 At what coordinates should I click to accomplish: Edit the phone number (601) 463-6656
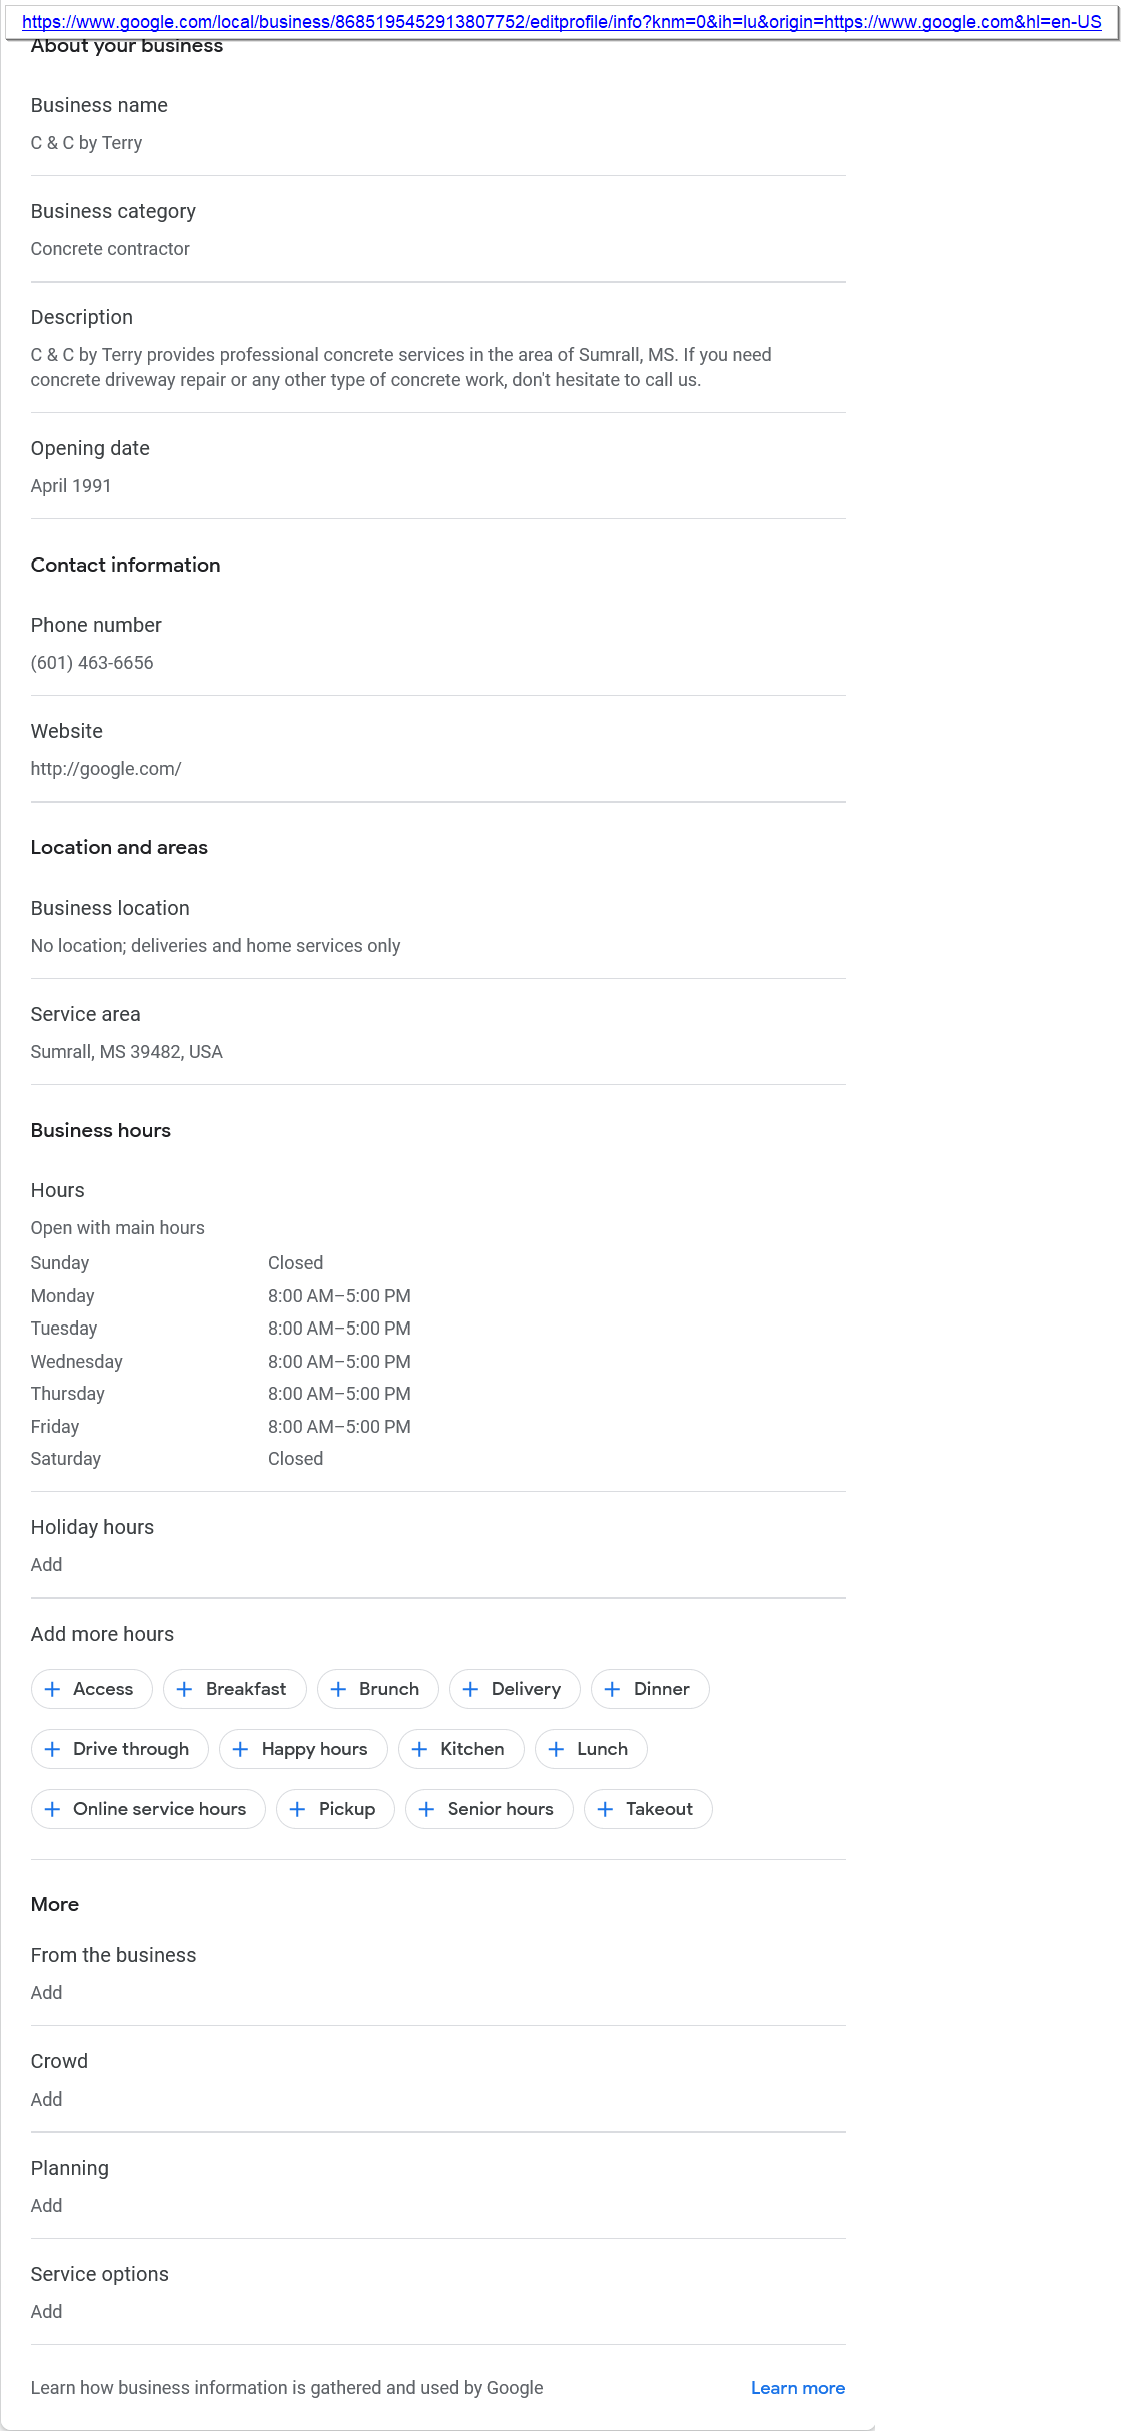92,663
